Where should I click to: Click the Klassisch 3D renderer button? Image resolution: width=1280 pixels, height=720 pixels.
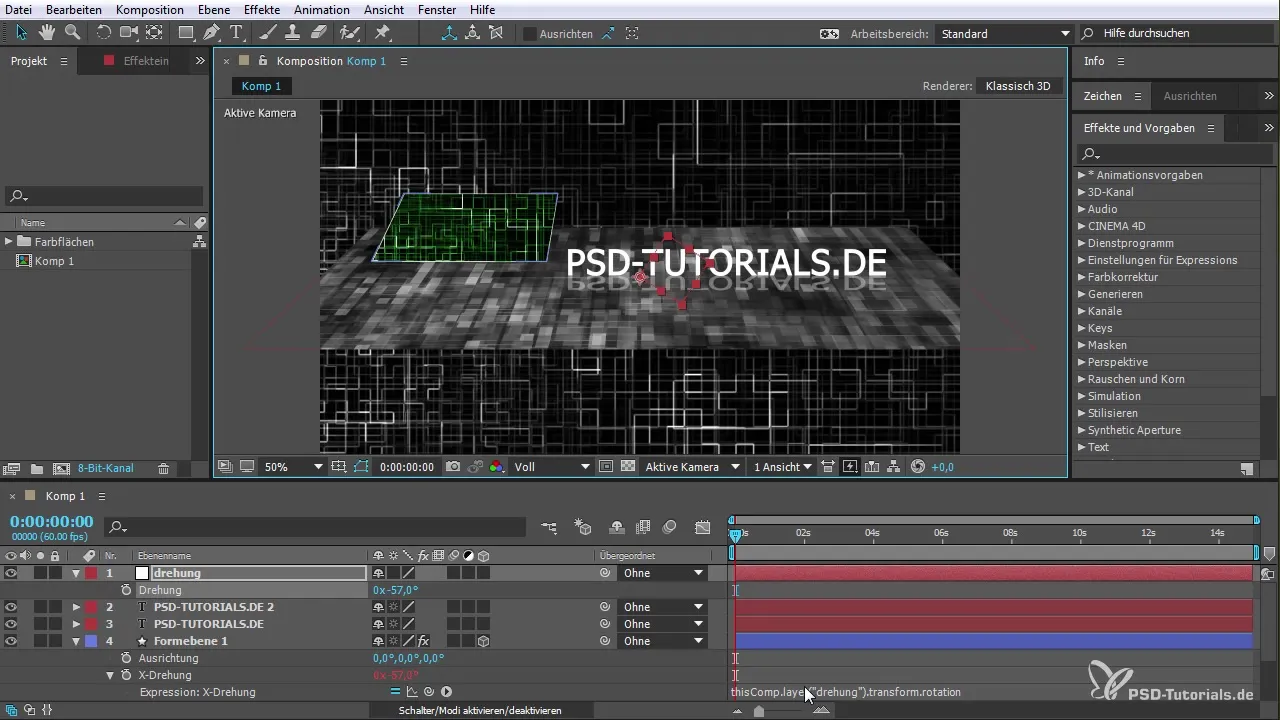click(x=1018, y=86)
